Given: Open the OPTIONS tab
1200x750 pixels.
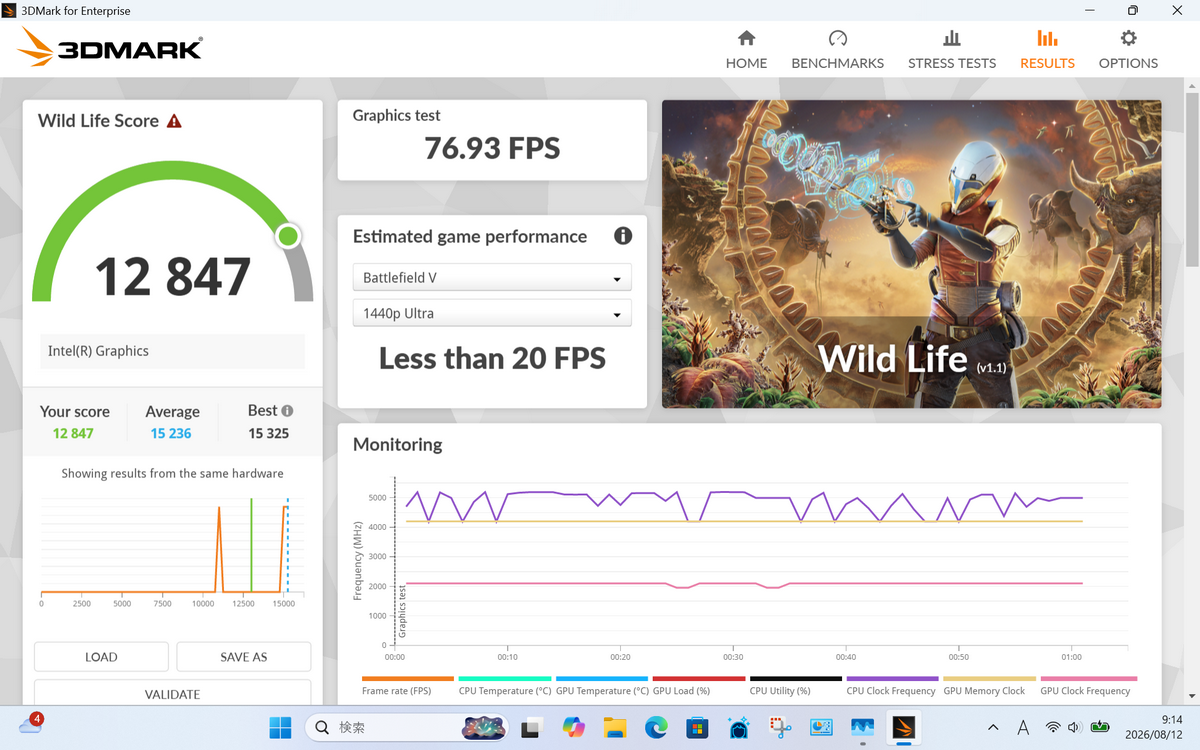Looking at the screenshot, I should pos(1128,50).
